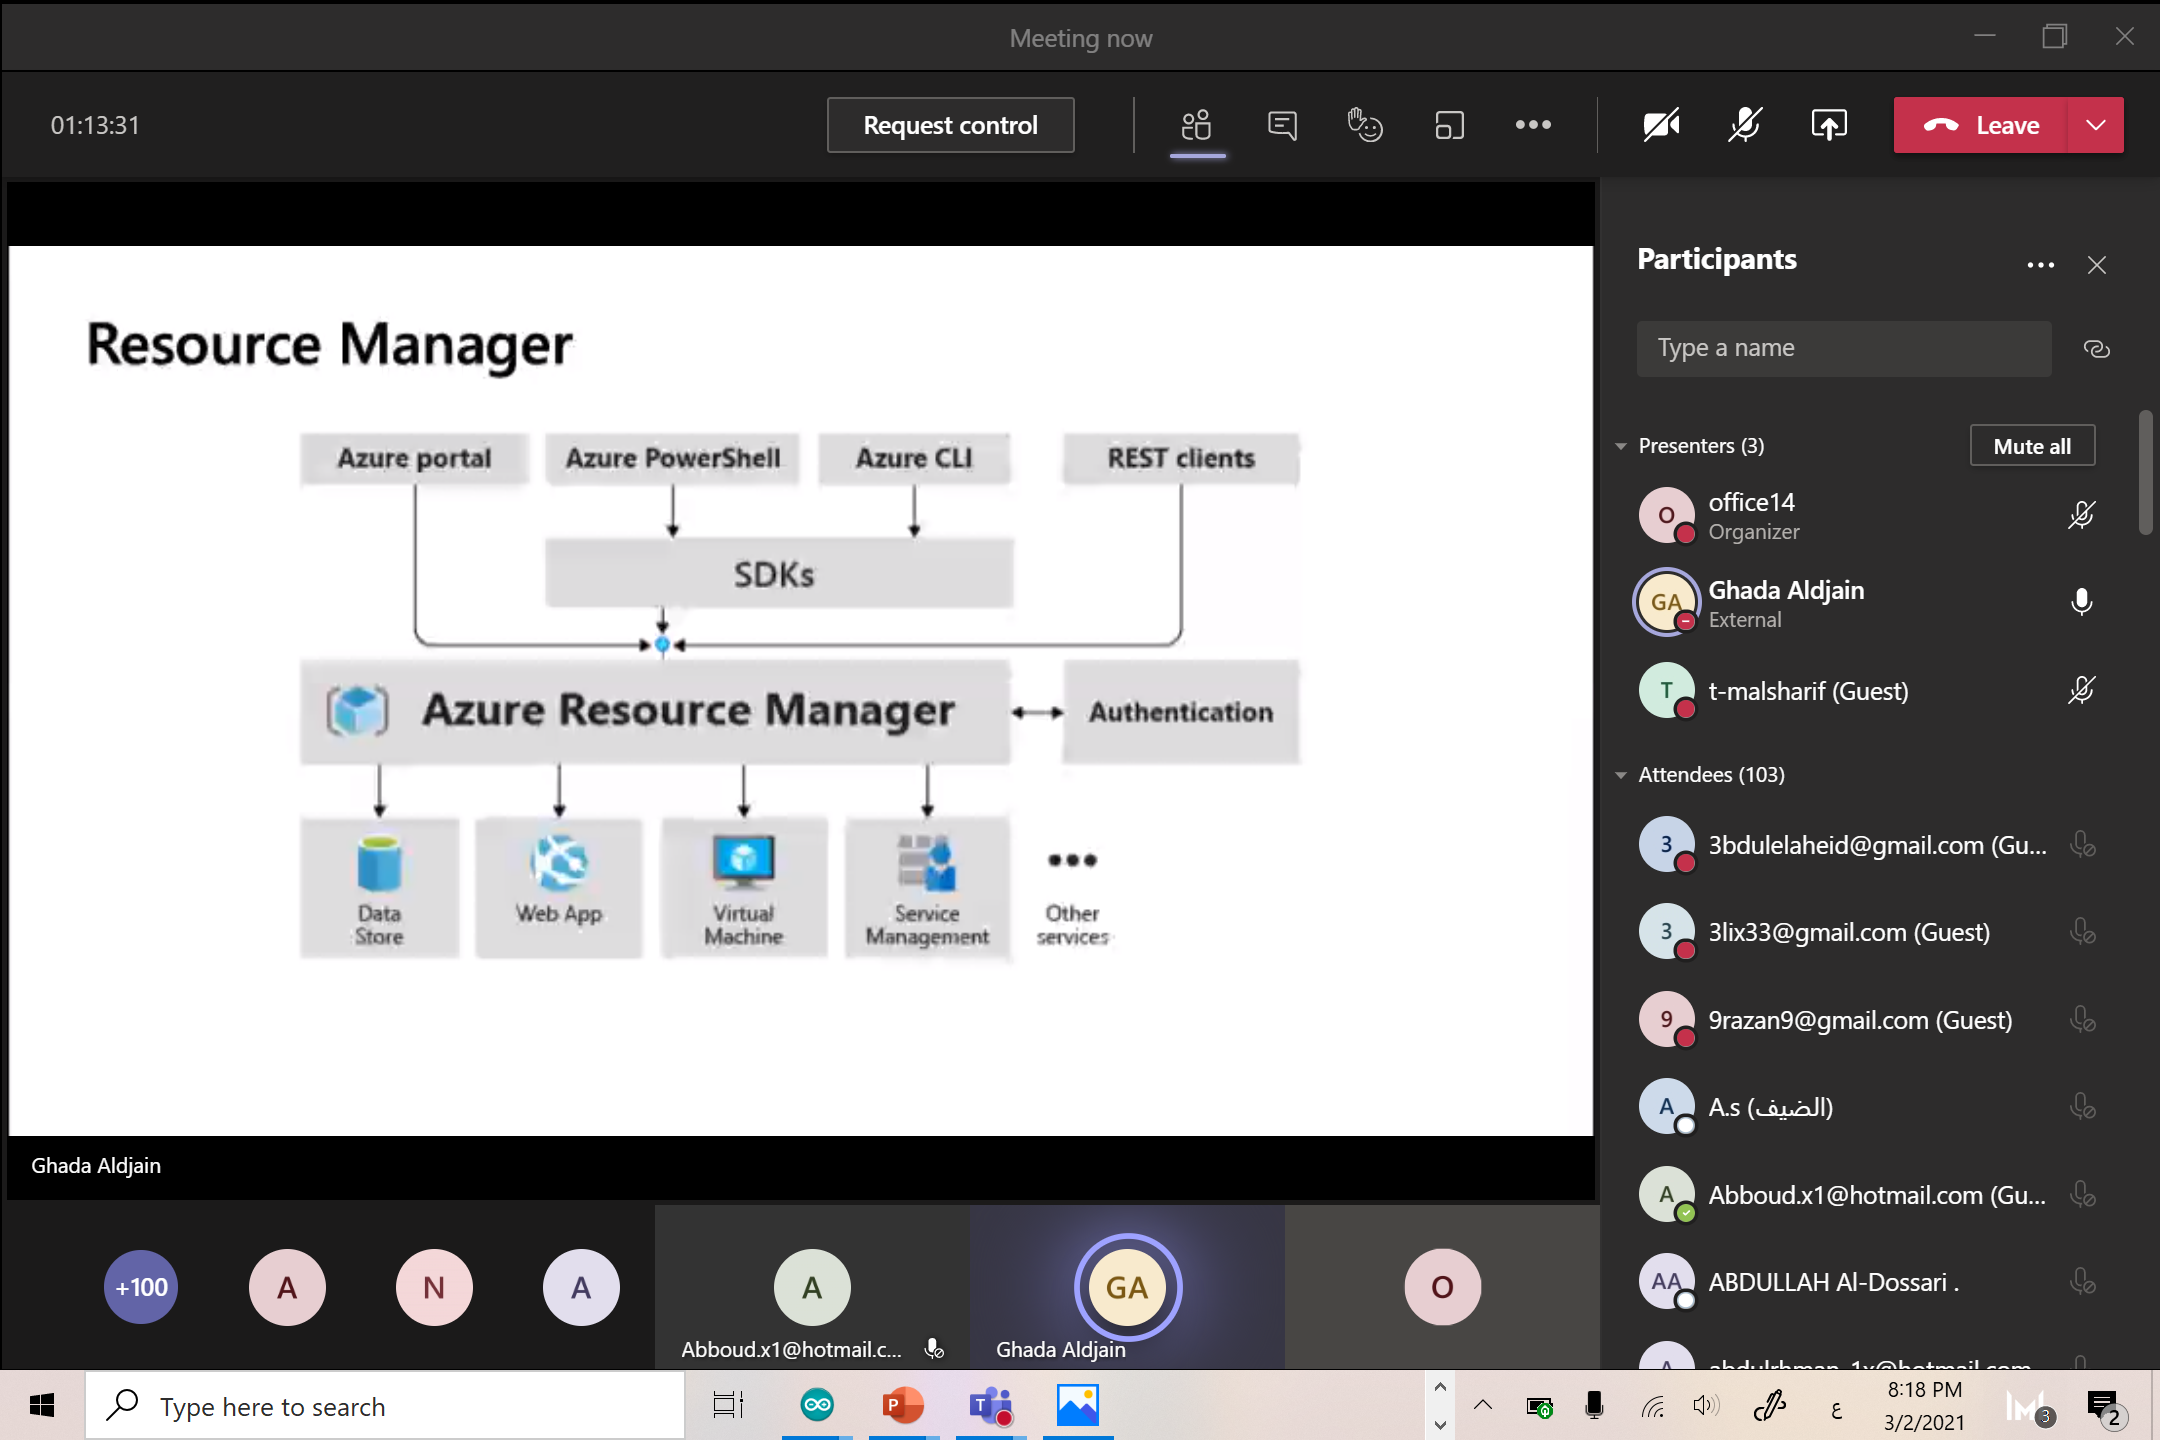Viewport: 2160px width, 1440px height.
Task: Open the show conversation chat icon
Action: [x=1281, y=125]
